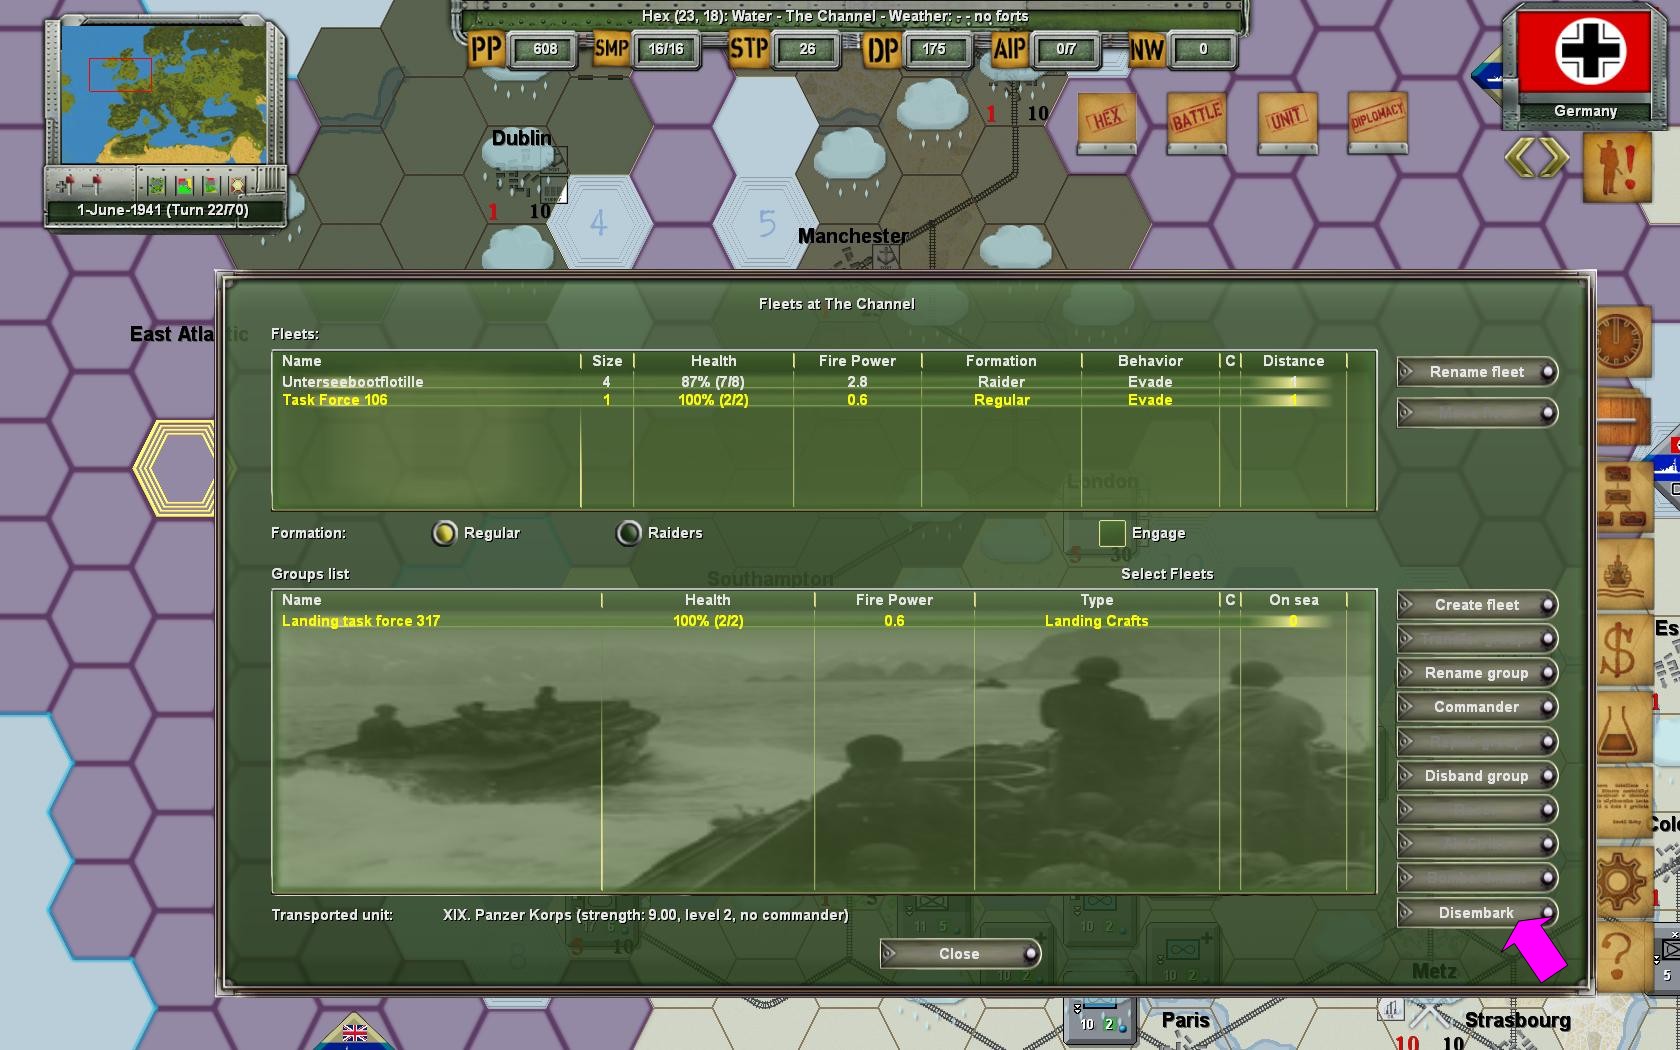This screenshot has width=1680, height=1050.
Task: Toggle the medal overlay map mode icon
Action: 237,186
